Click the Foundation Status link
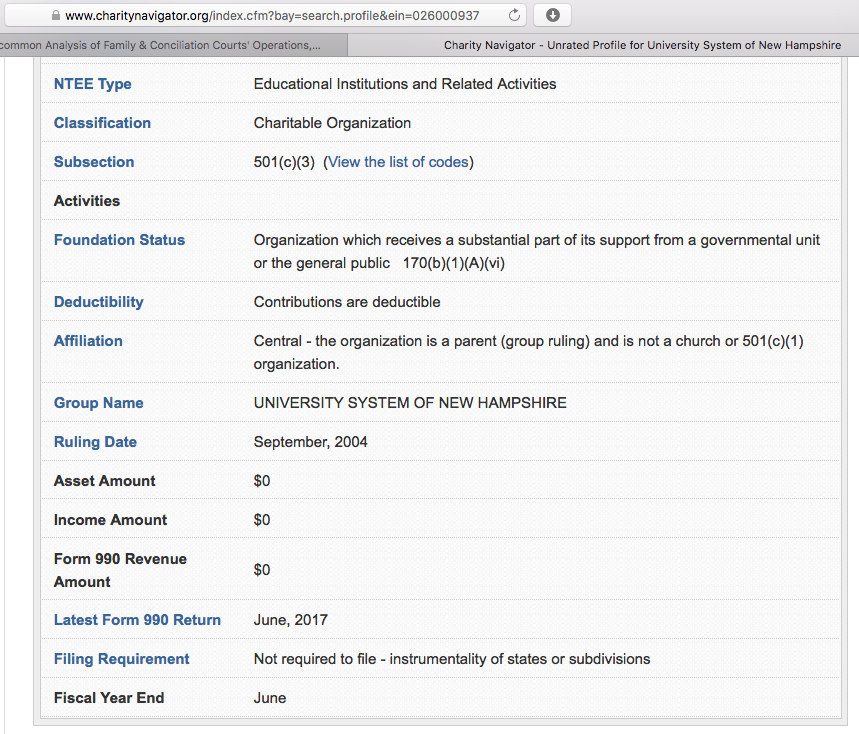Screen dimensions: 859x734 (119, 240)
